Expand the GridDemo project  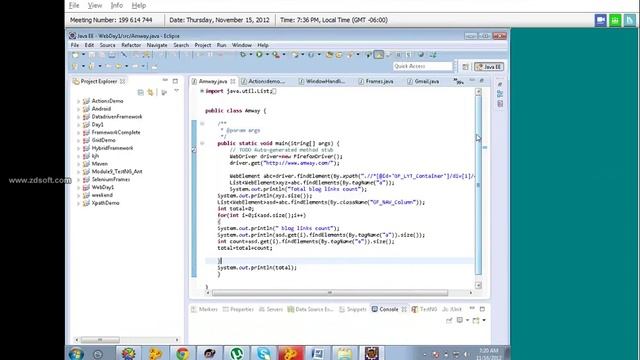coord(78,140)
